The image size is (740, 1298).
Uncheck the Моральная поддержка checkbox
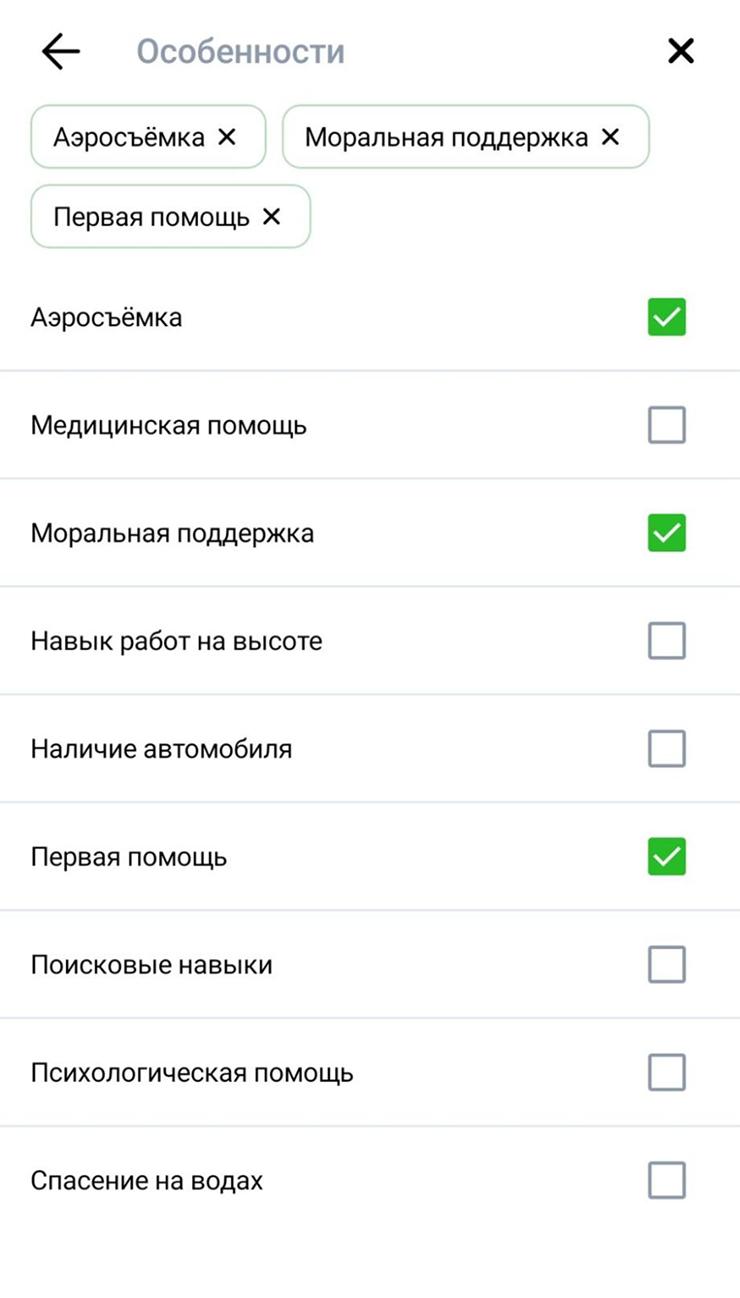tap(666, 533)
